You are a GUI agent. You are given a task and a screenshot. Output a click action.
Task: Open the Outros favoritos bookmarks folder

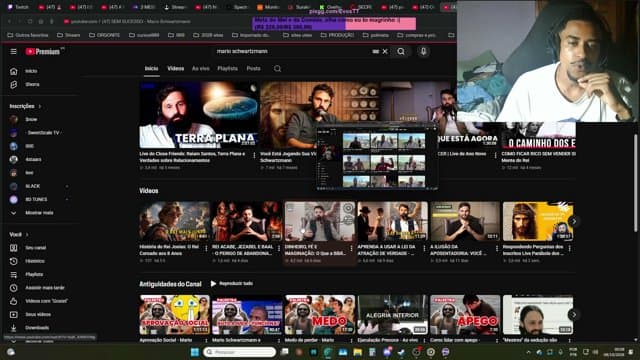click(28, 36)
